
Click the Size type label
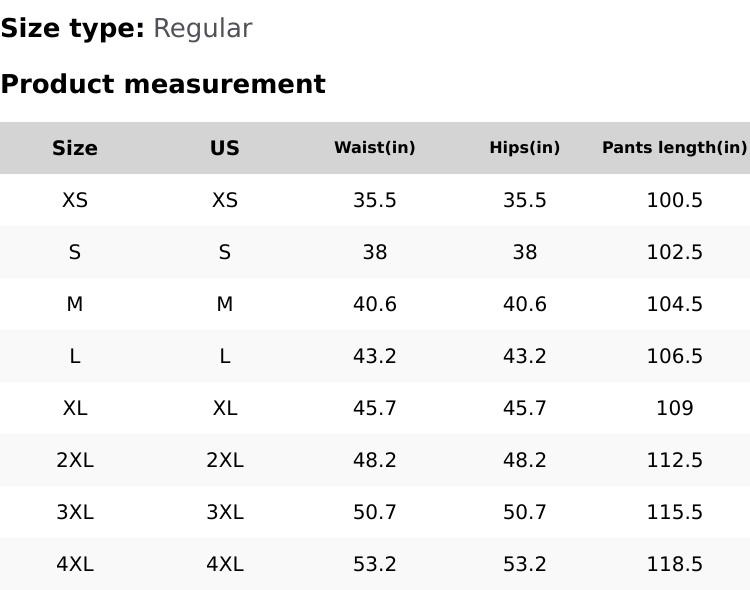[x=72, y=29]
